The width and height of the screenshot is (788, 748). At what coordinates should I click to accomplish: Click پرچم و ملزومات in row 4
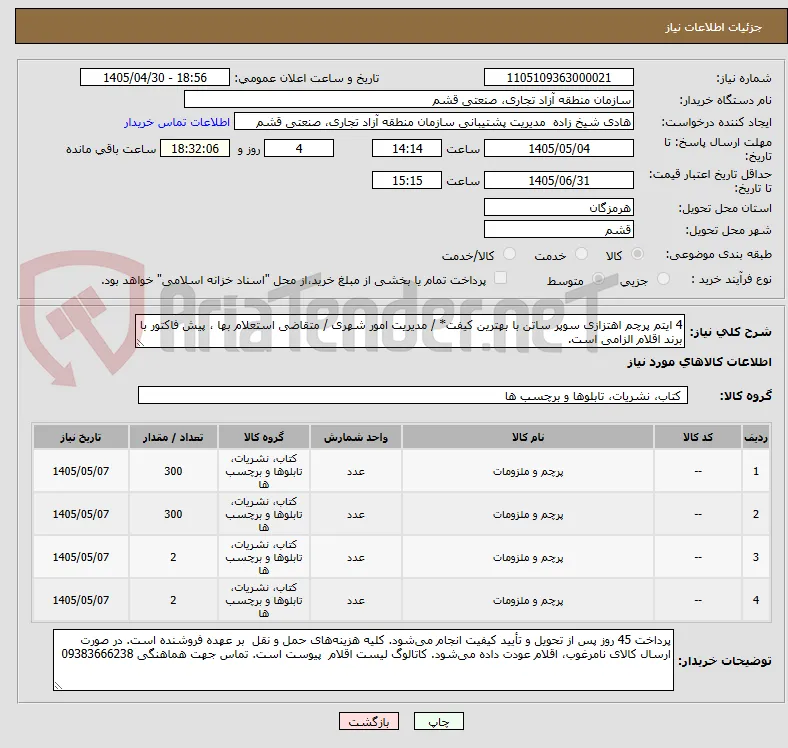click(528, 600)
